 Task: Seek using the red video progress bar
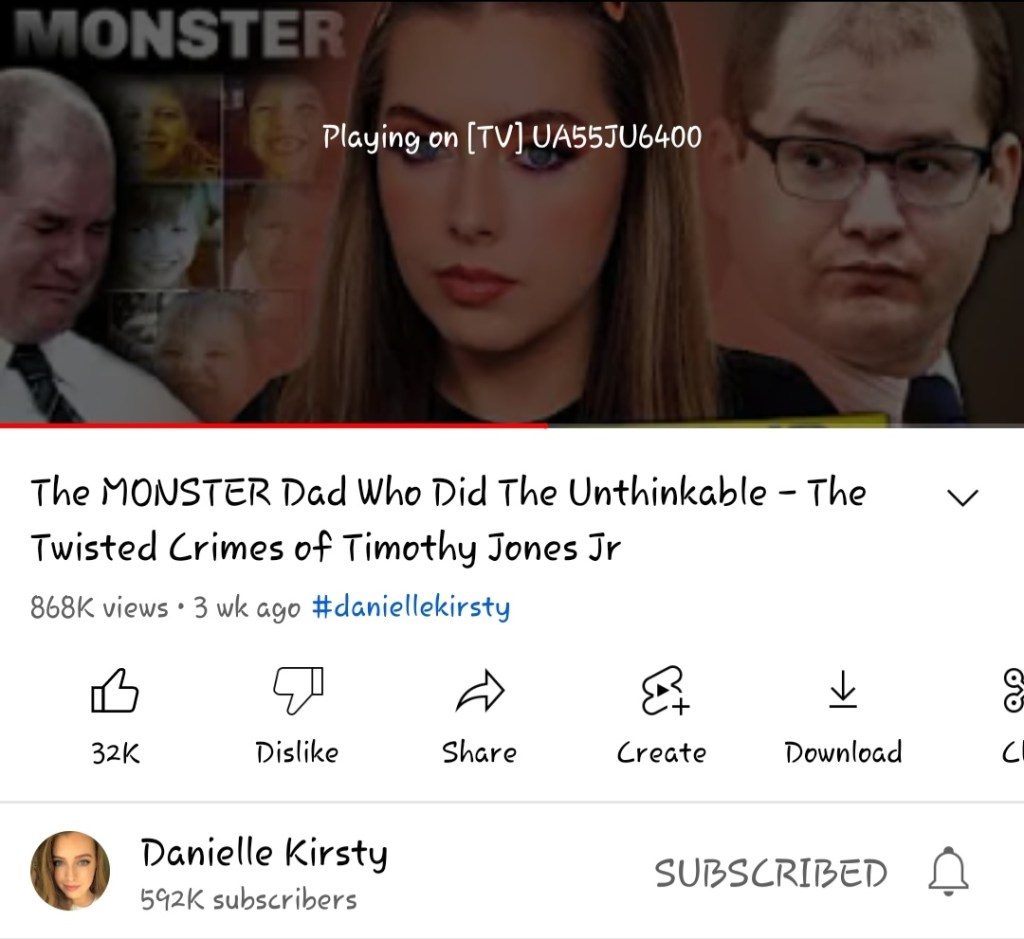tap(512, 426)
